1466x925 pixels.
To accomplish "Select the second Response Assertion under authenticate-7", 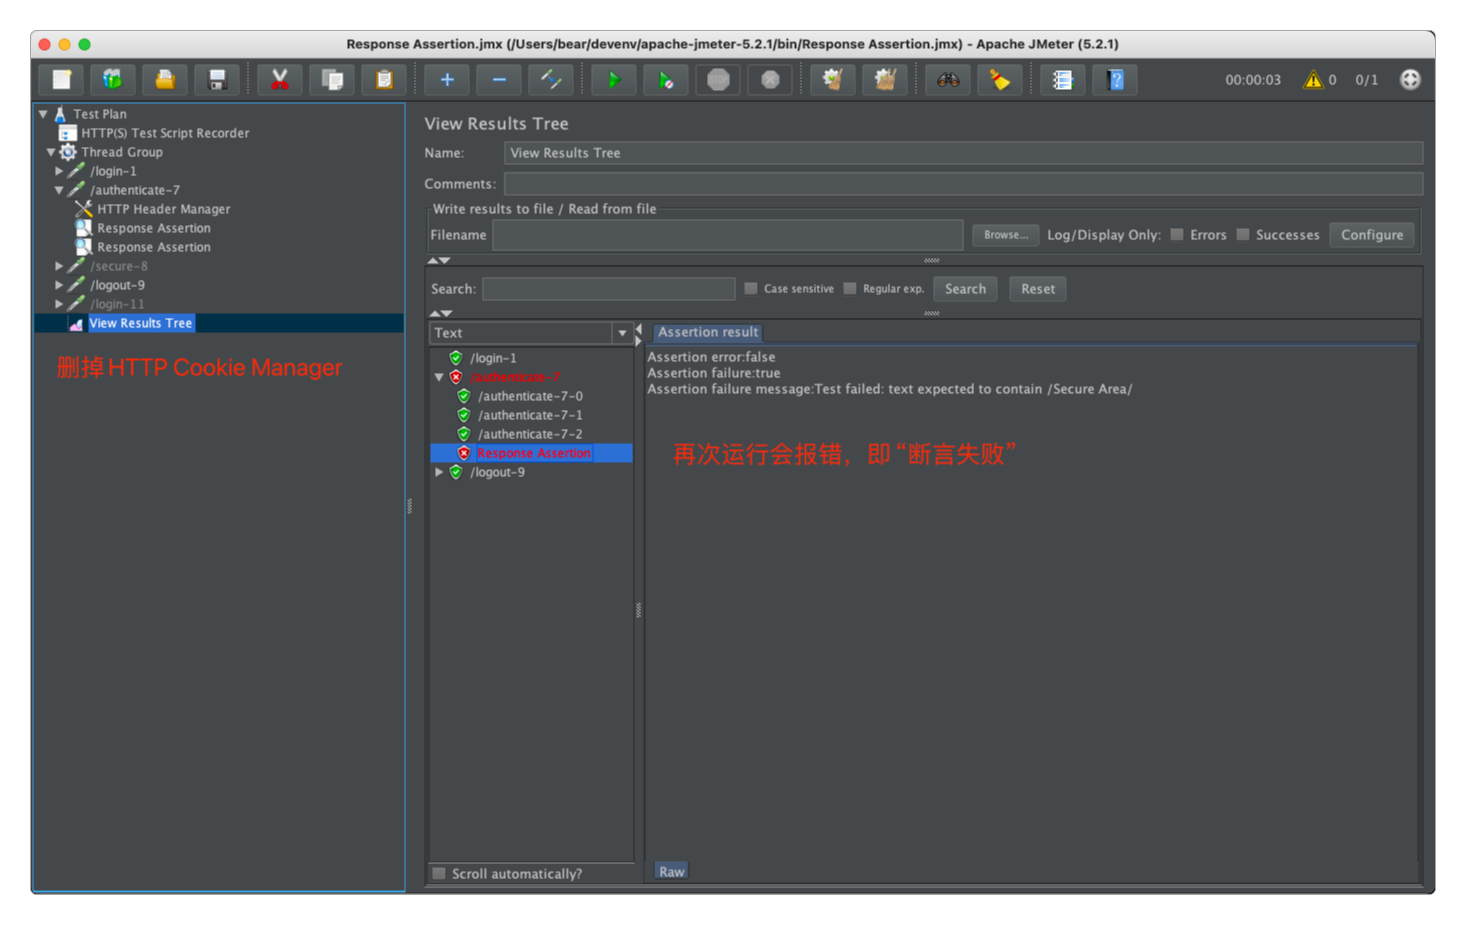I will [x=153, y=247].
